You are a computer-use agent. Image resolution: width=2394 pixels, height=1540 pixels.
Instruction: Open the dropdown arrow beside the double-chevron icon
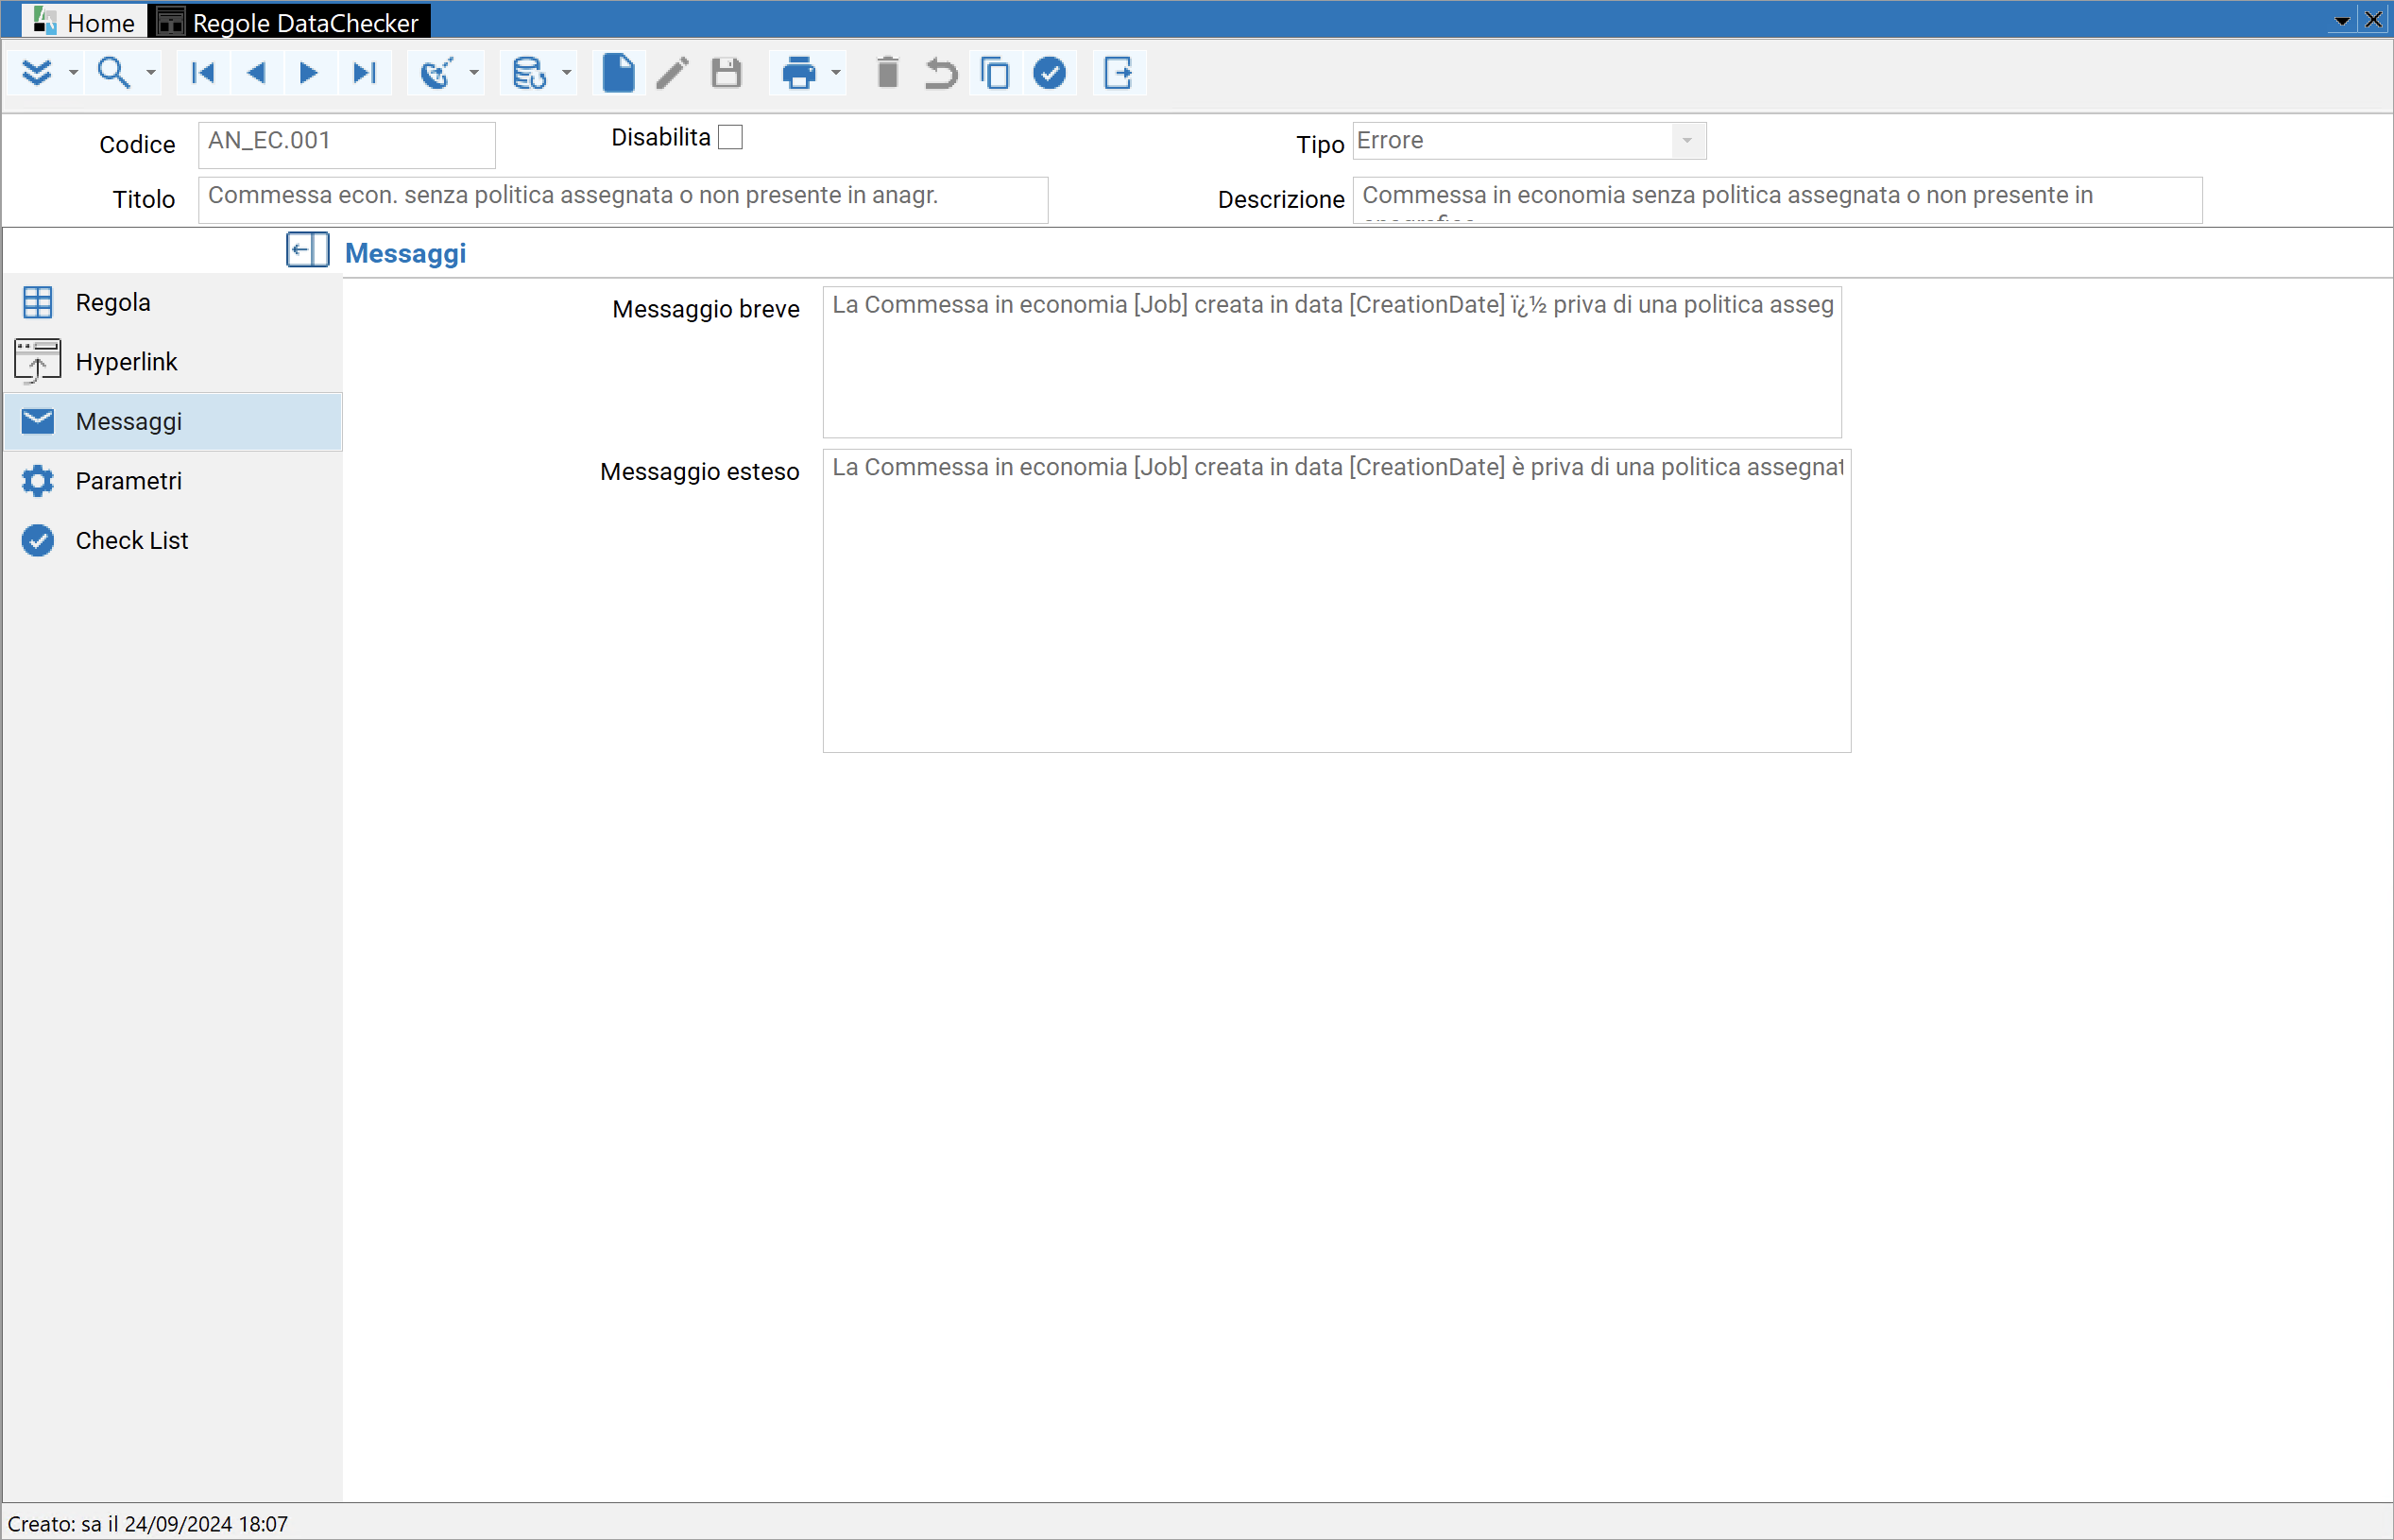[73, 73]
